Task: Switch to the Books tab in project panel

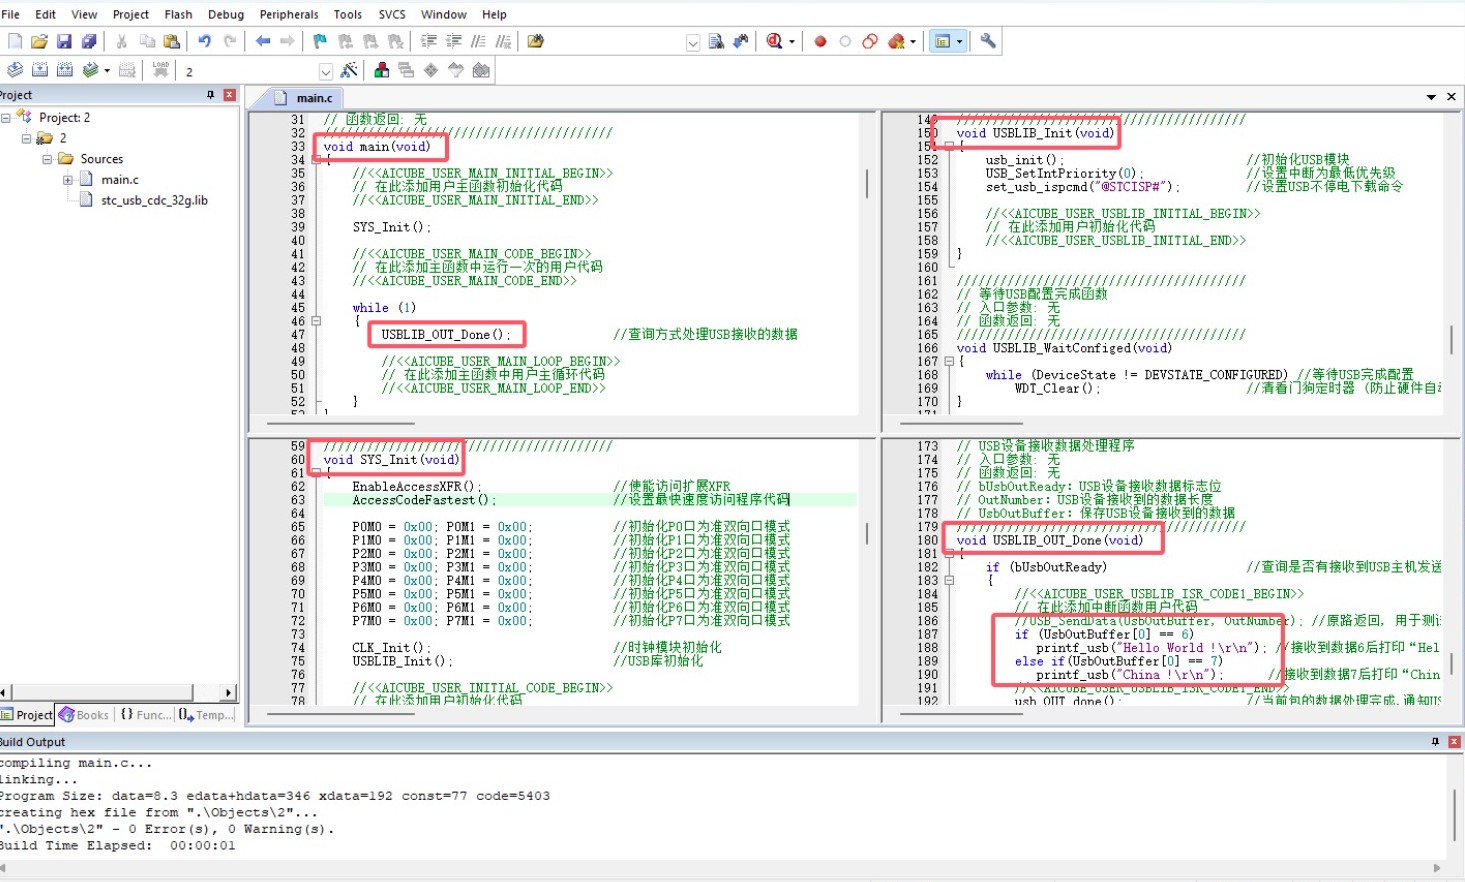Action: (84, 715)
